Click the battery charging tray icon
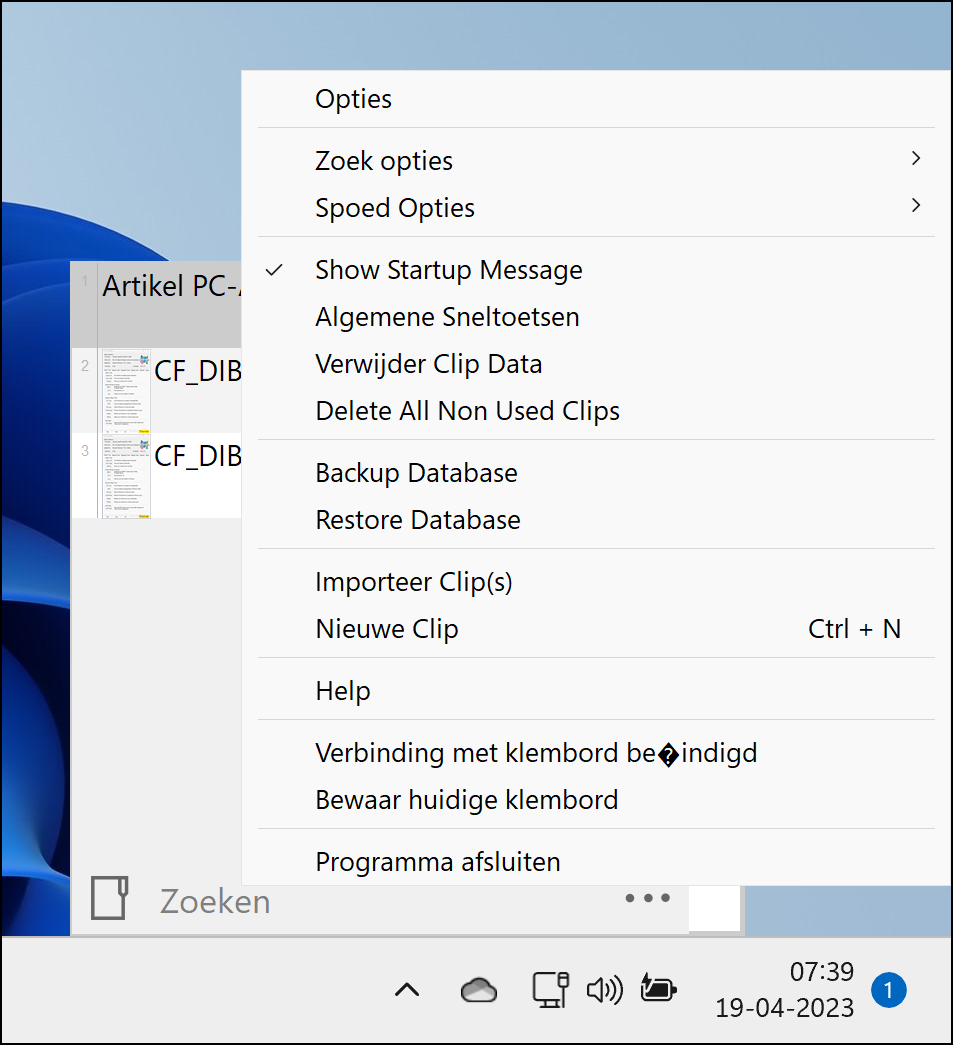953x1045 pixels. 658,988
